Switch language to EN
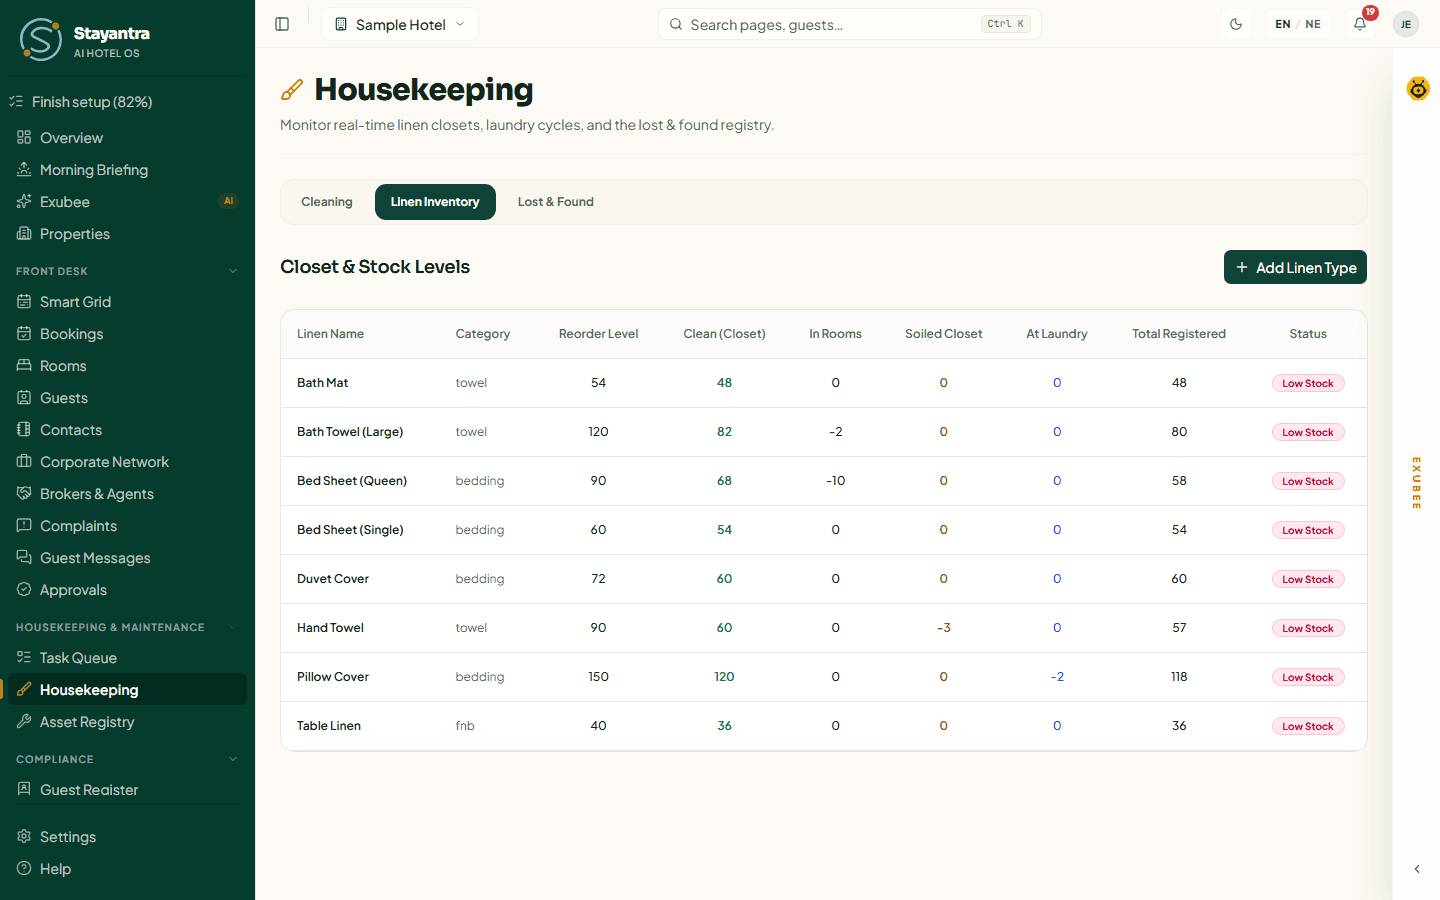1440x900 pixels. (1283, 24)
